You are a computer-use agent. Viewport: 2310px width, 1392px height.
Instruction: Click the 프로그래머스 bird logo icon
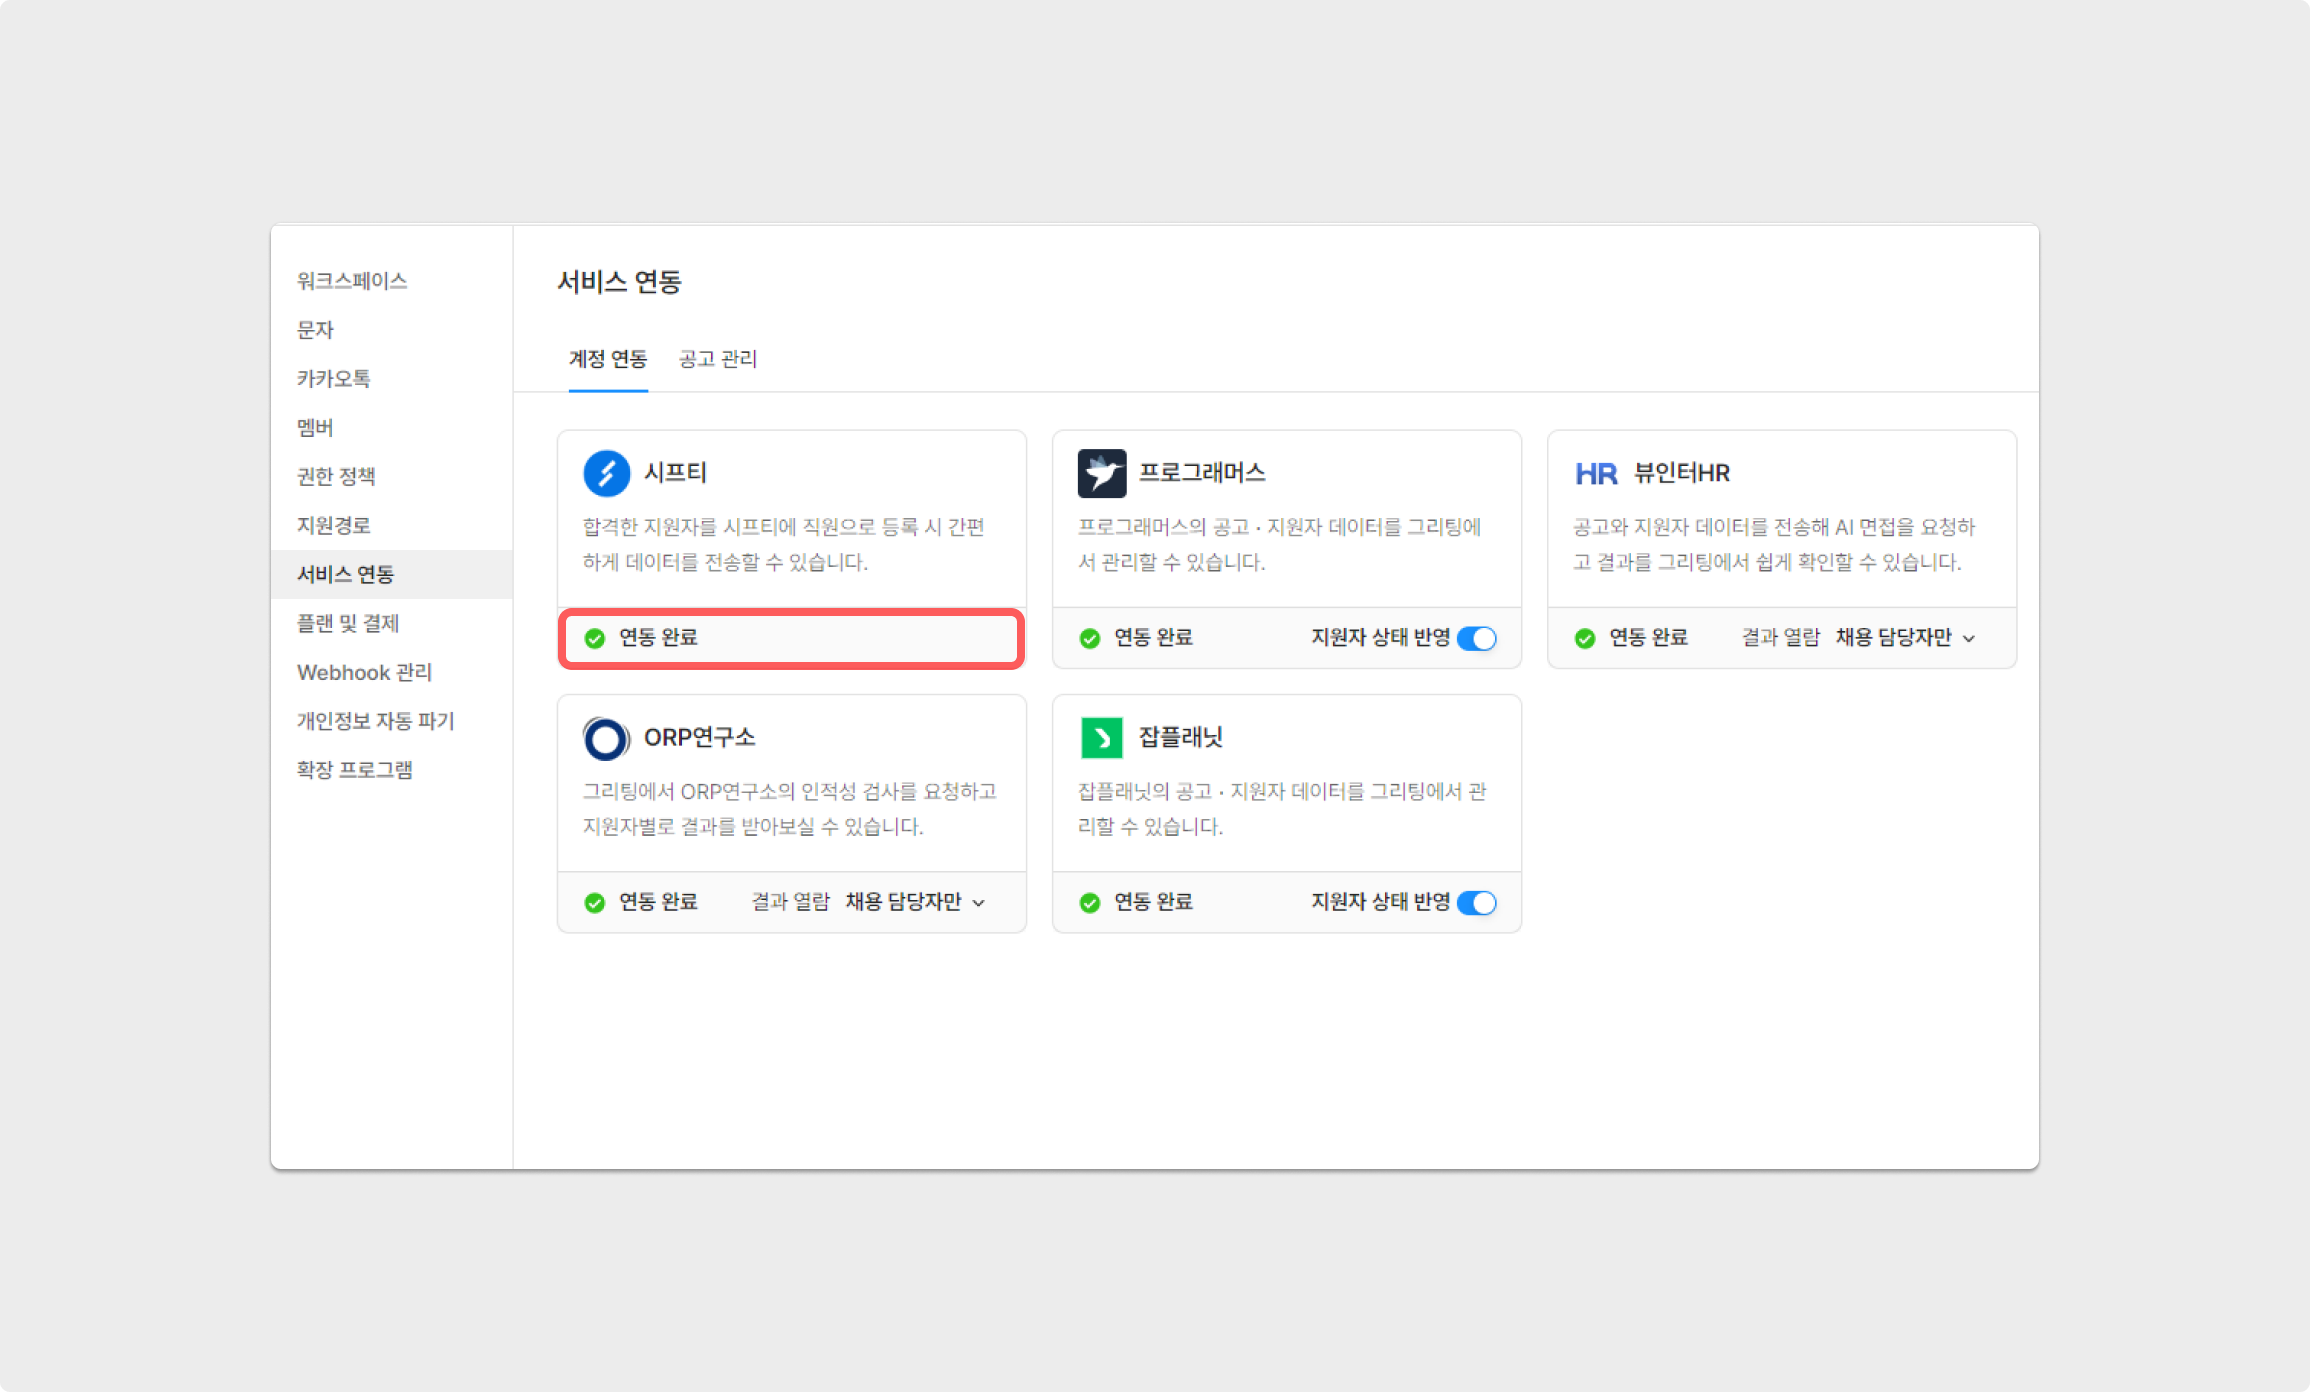(x=1101, y=473)
